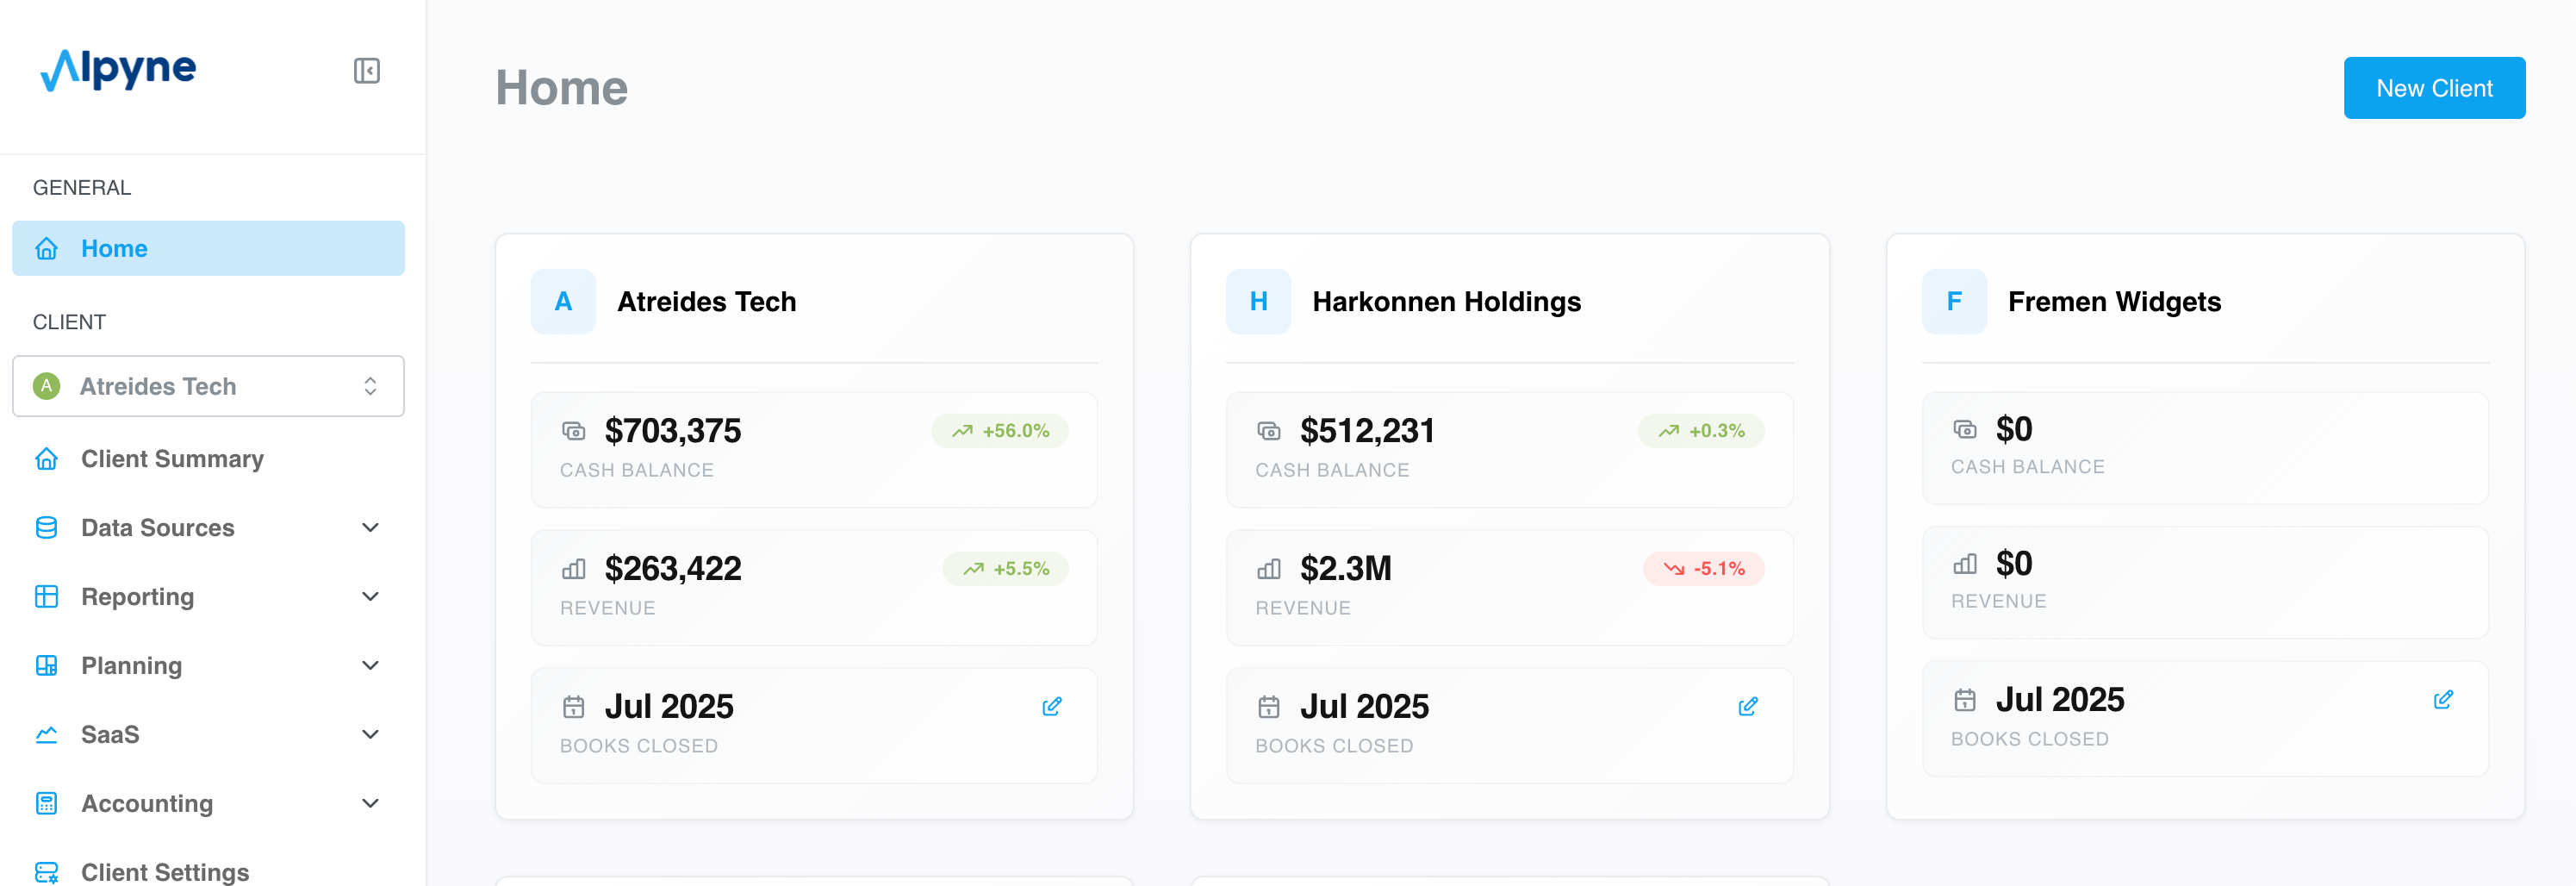Image resolution: width=2576 pixels, height=886 pixels.
Task: Click the Fremen Widgets 'F' avatar
Action: (x=1953, y=301)
